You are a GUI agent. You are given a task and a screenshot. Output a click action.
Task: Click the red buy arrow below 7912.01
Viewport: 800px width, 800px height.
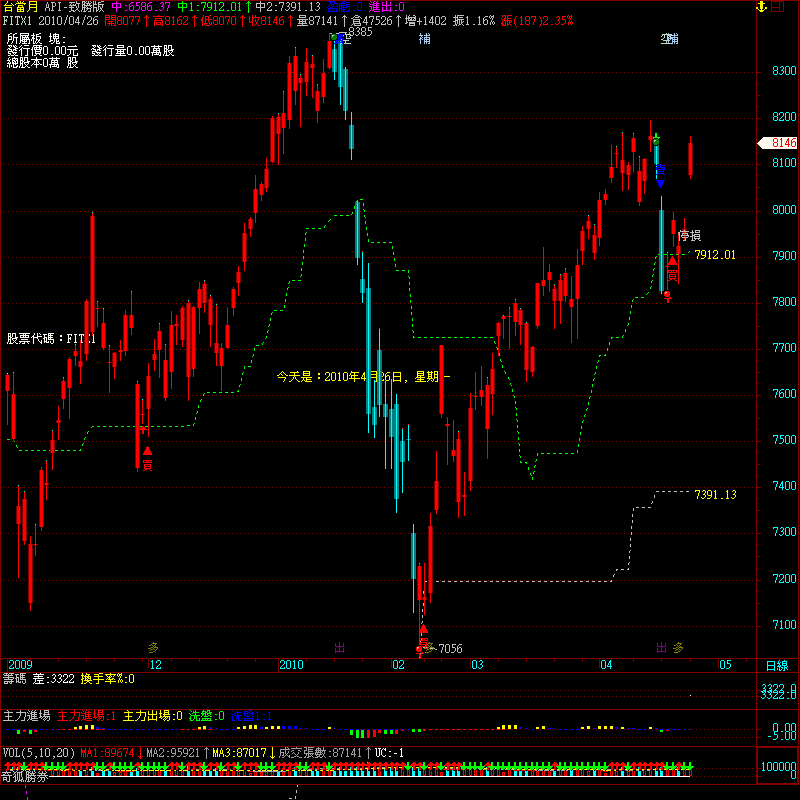click(673, 261)
